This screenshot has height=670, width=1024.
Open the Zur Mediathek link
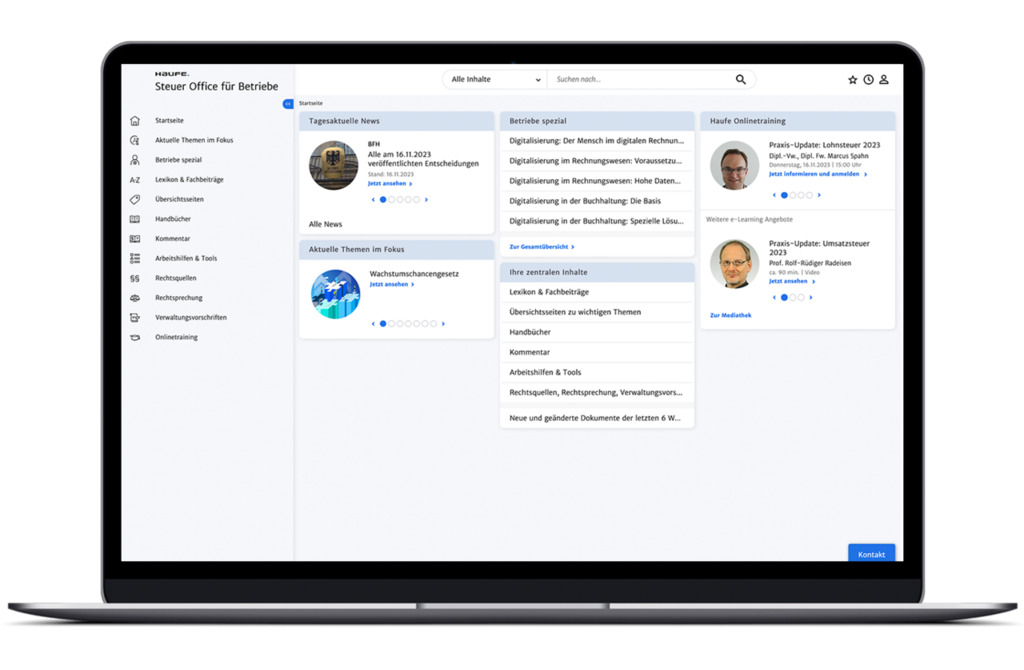click(x=730, y=315)
